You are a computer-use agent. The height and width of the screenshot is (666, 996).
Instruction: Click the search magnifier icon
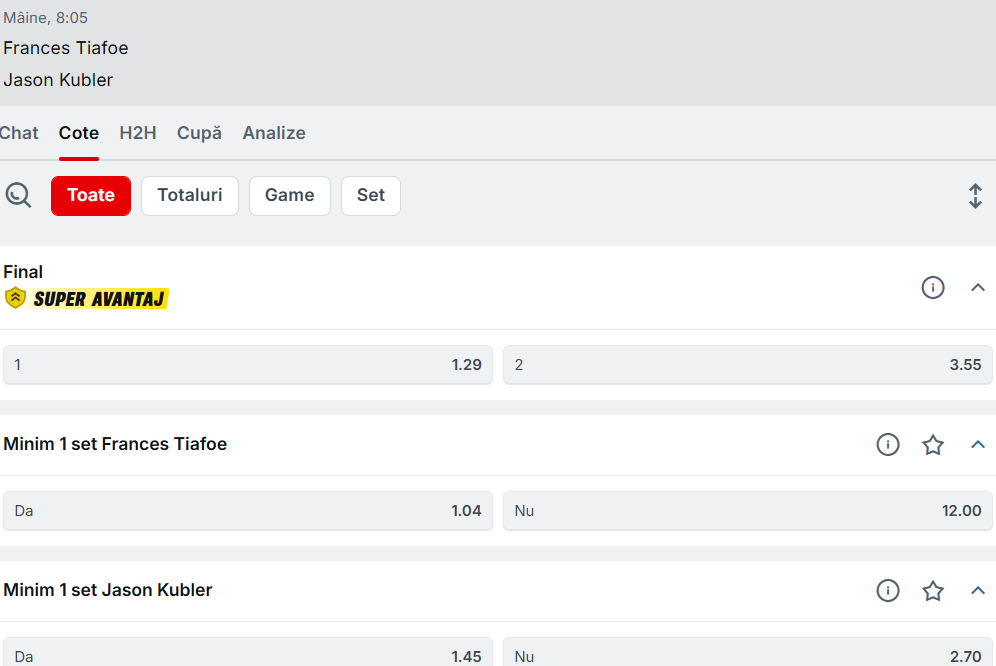pos(18,195)
